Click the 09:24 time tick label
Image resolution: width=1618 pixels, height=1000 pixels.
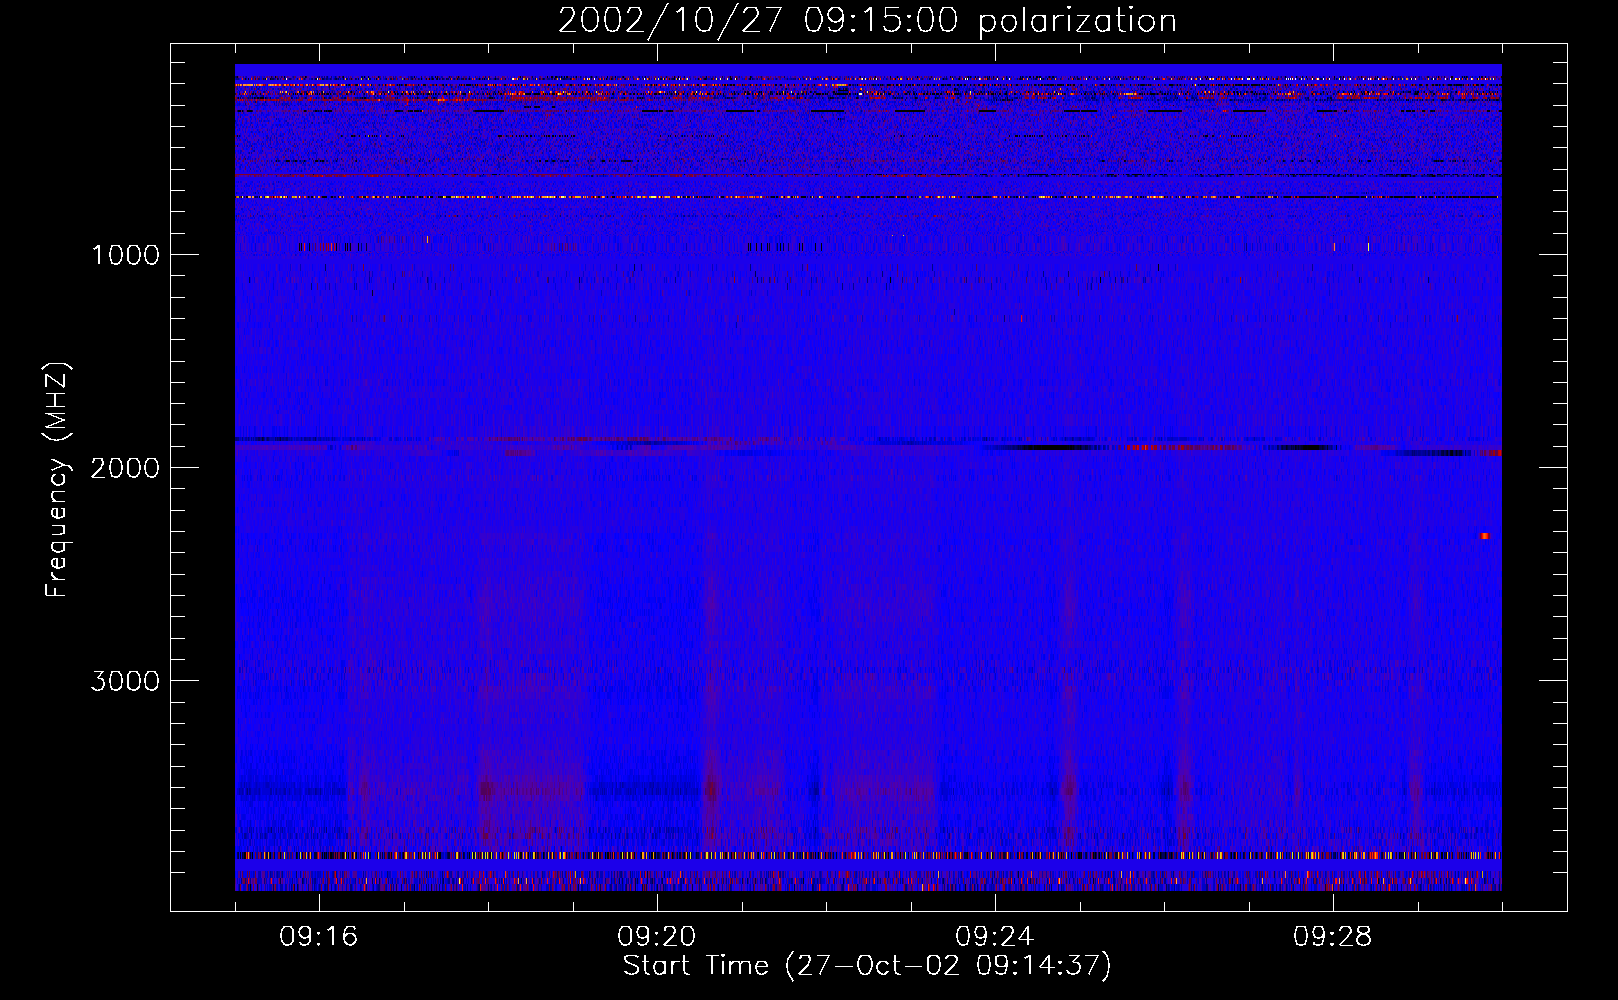pos(995,936)
